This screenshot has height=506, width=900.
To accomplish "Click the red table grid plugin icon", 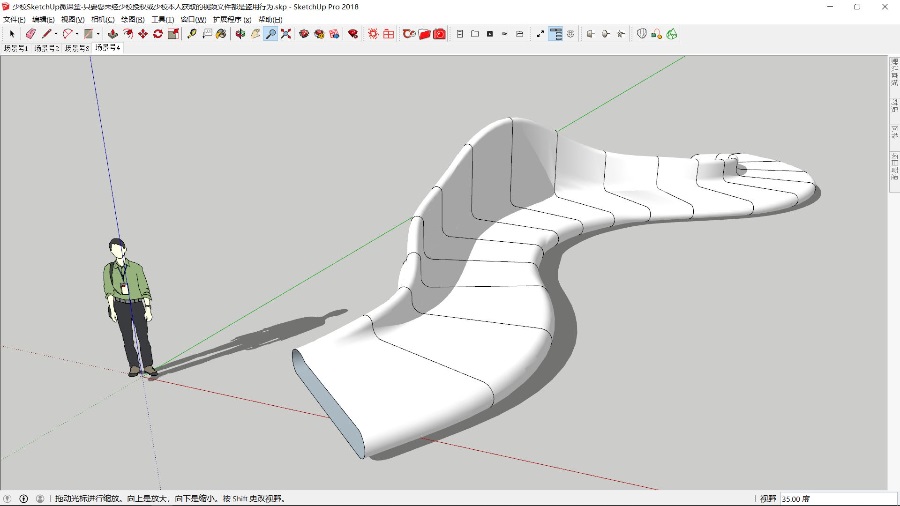I will [x=389, y=34].
